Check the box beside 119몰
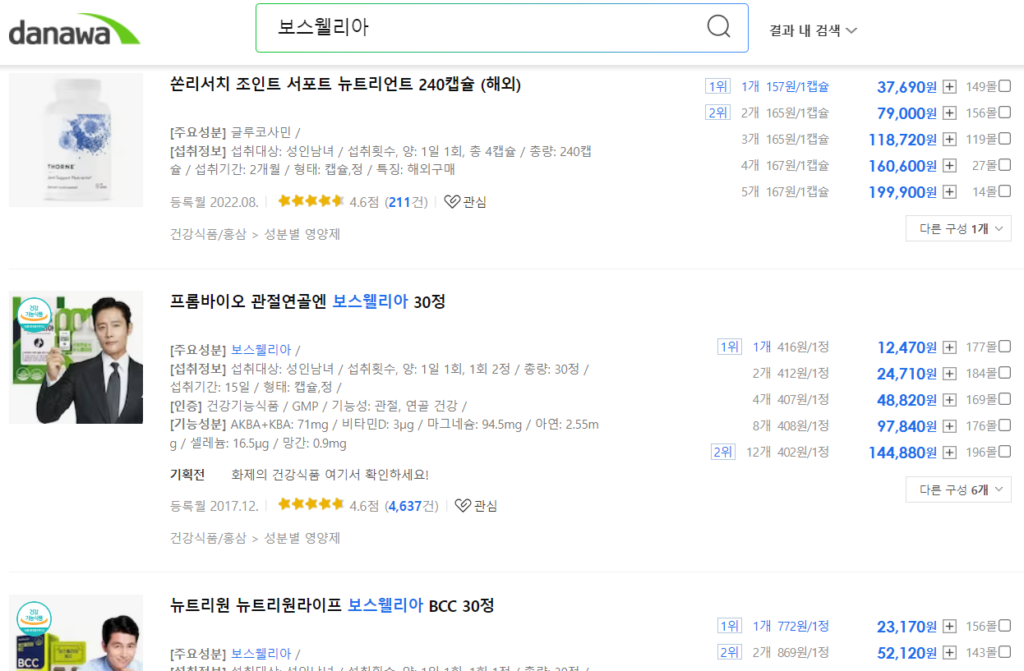Image resolution: width=1024 pixels, height=671 pixels. [x=1005, y=138]
